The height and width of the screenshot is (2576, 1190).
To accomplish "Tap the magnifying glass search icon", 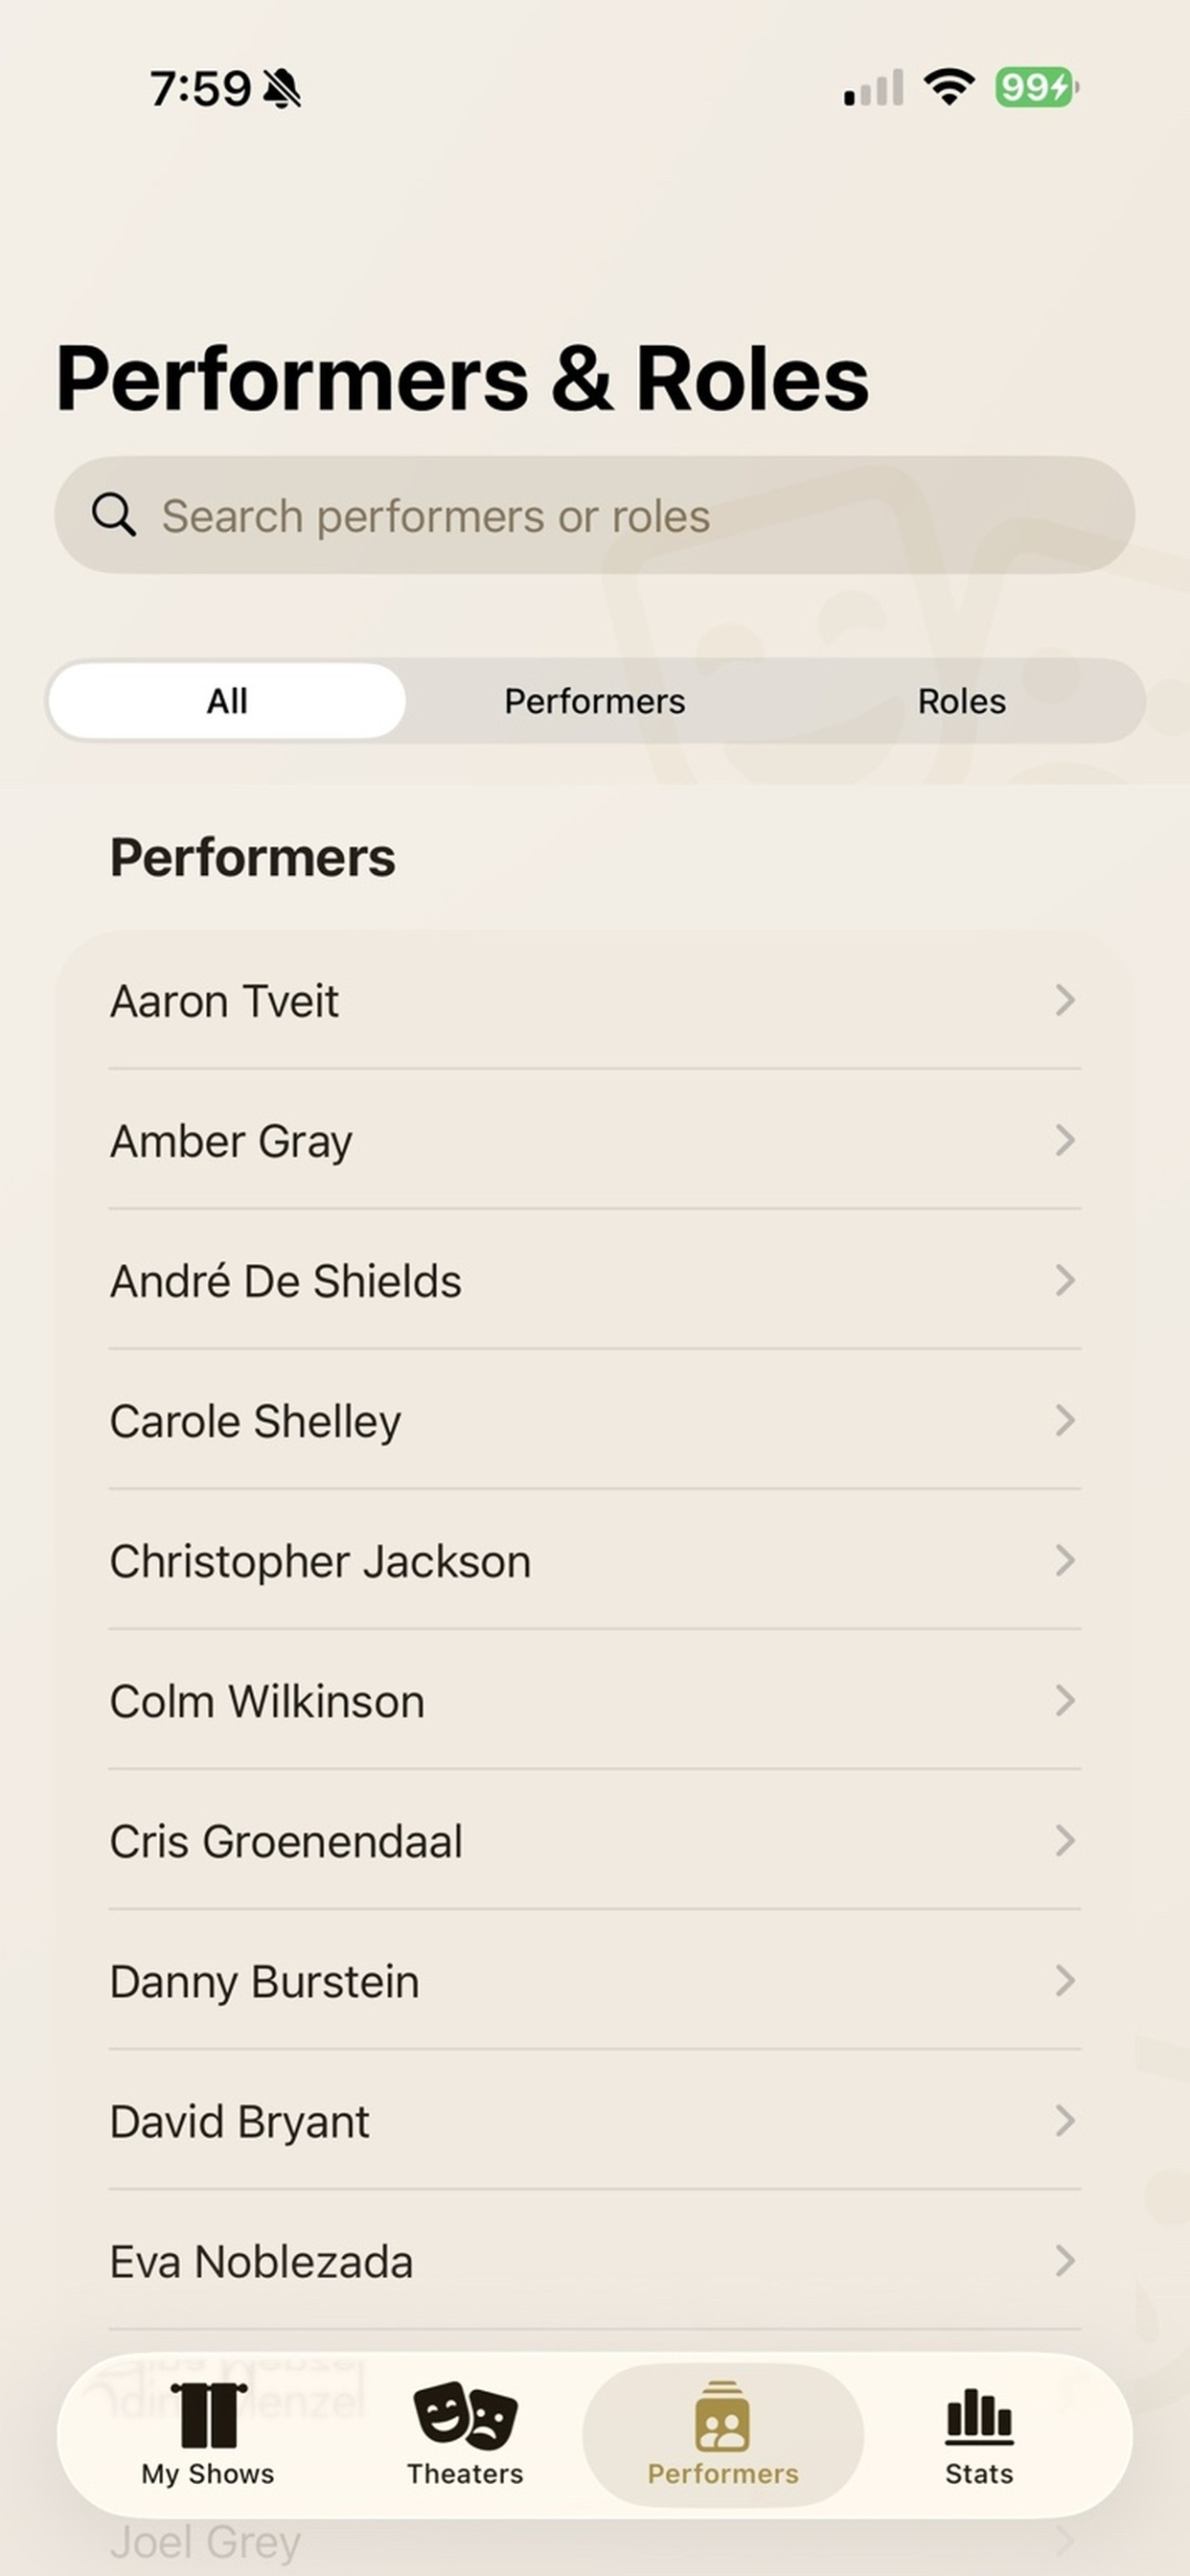I will (114, 515).
